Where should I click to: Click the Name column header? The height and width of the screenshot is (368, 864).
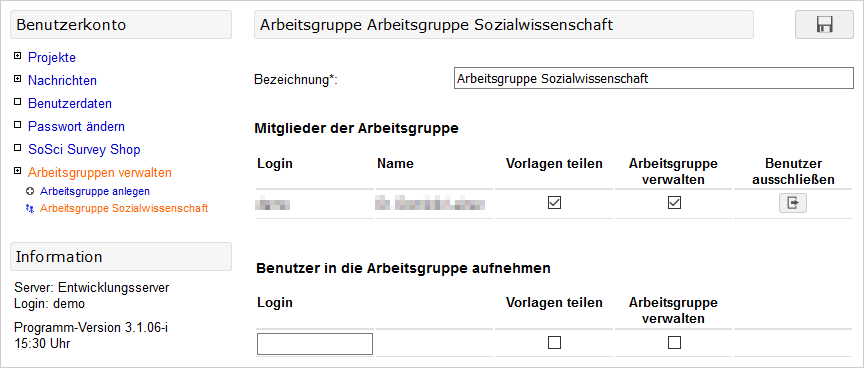[395, 163]
